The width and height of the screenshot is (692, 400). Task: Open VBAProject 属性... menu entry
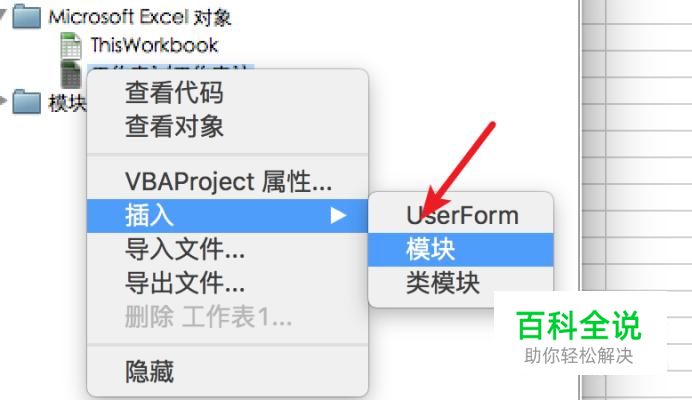227,181
